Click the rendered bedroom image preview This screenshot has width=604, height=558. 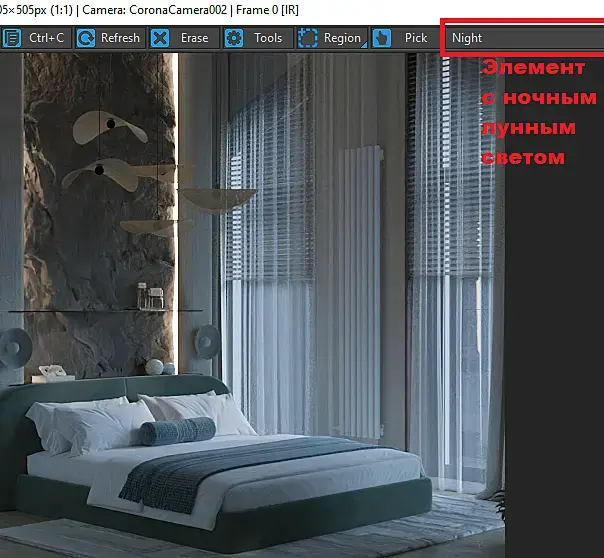point(252,305)
